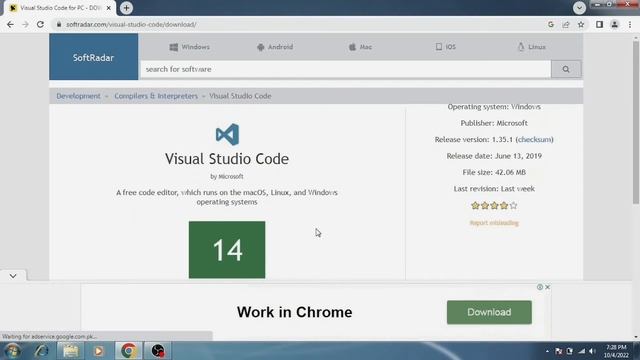Click the Visual Studio Code logo icon
Screen dimensions: 640x360
click(x=227, y=134)
